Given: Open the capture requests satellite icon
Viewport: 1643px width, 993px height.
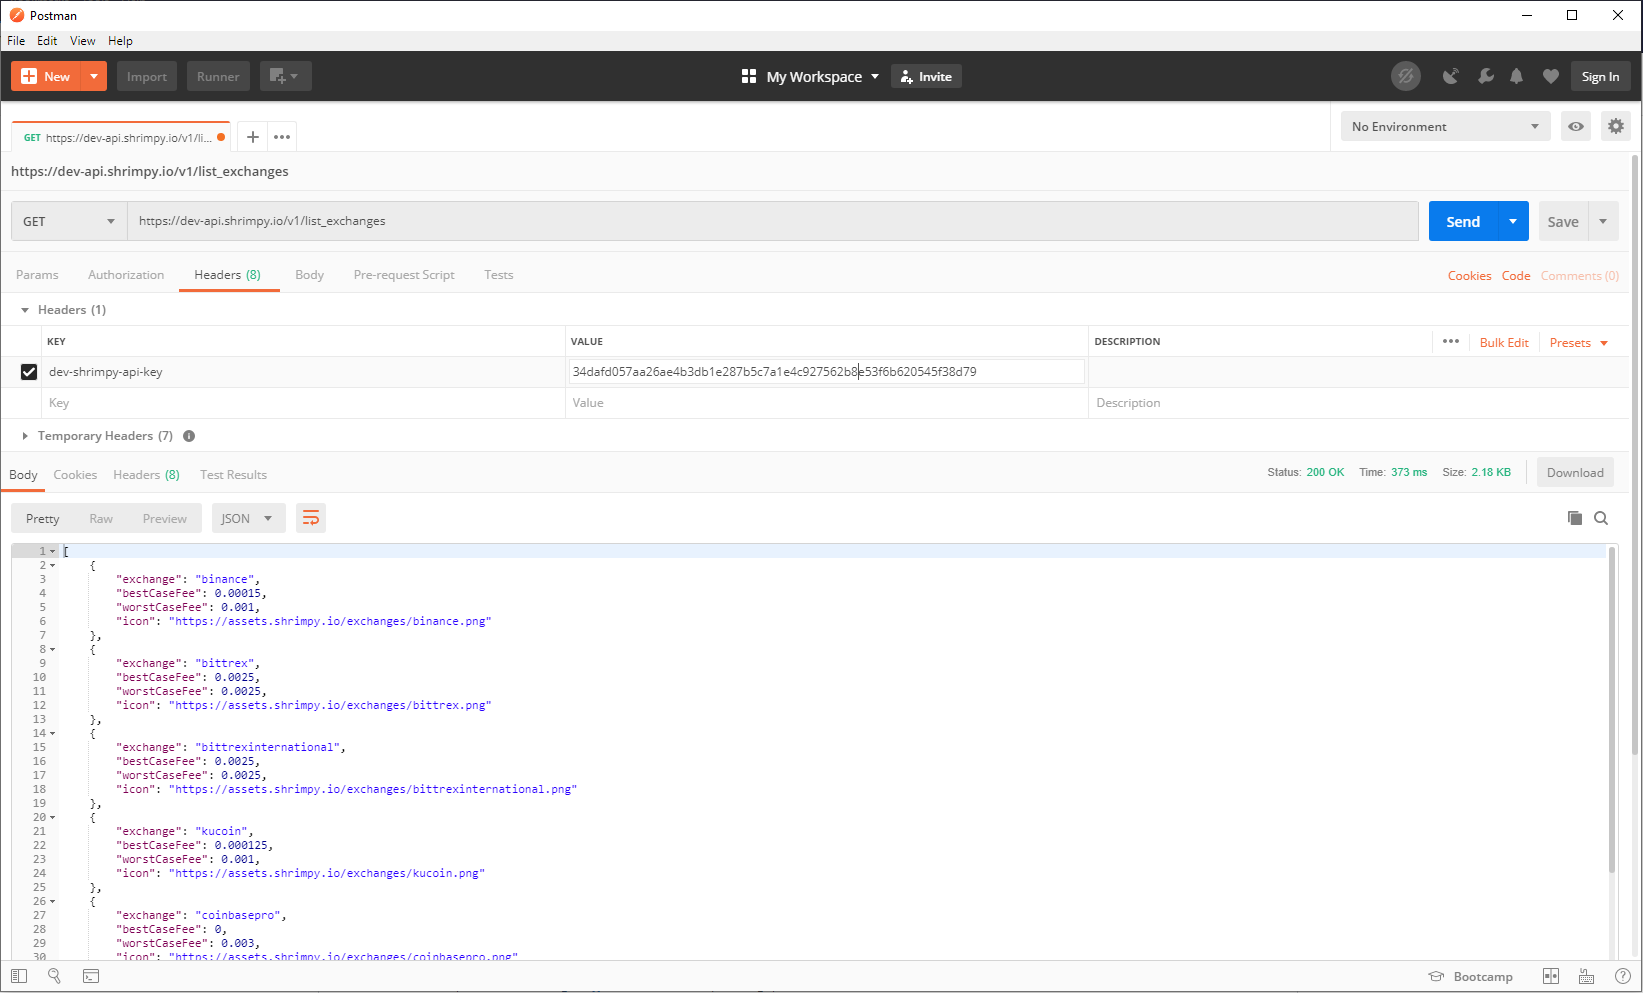Looking at the screenshot, I should [x=1450, y=76].
